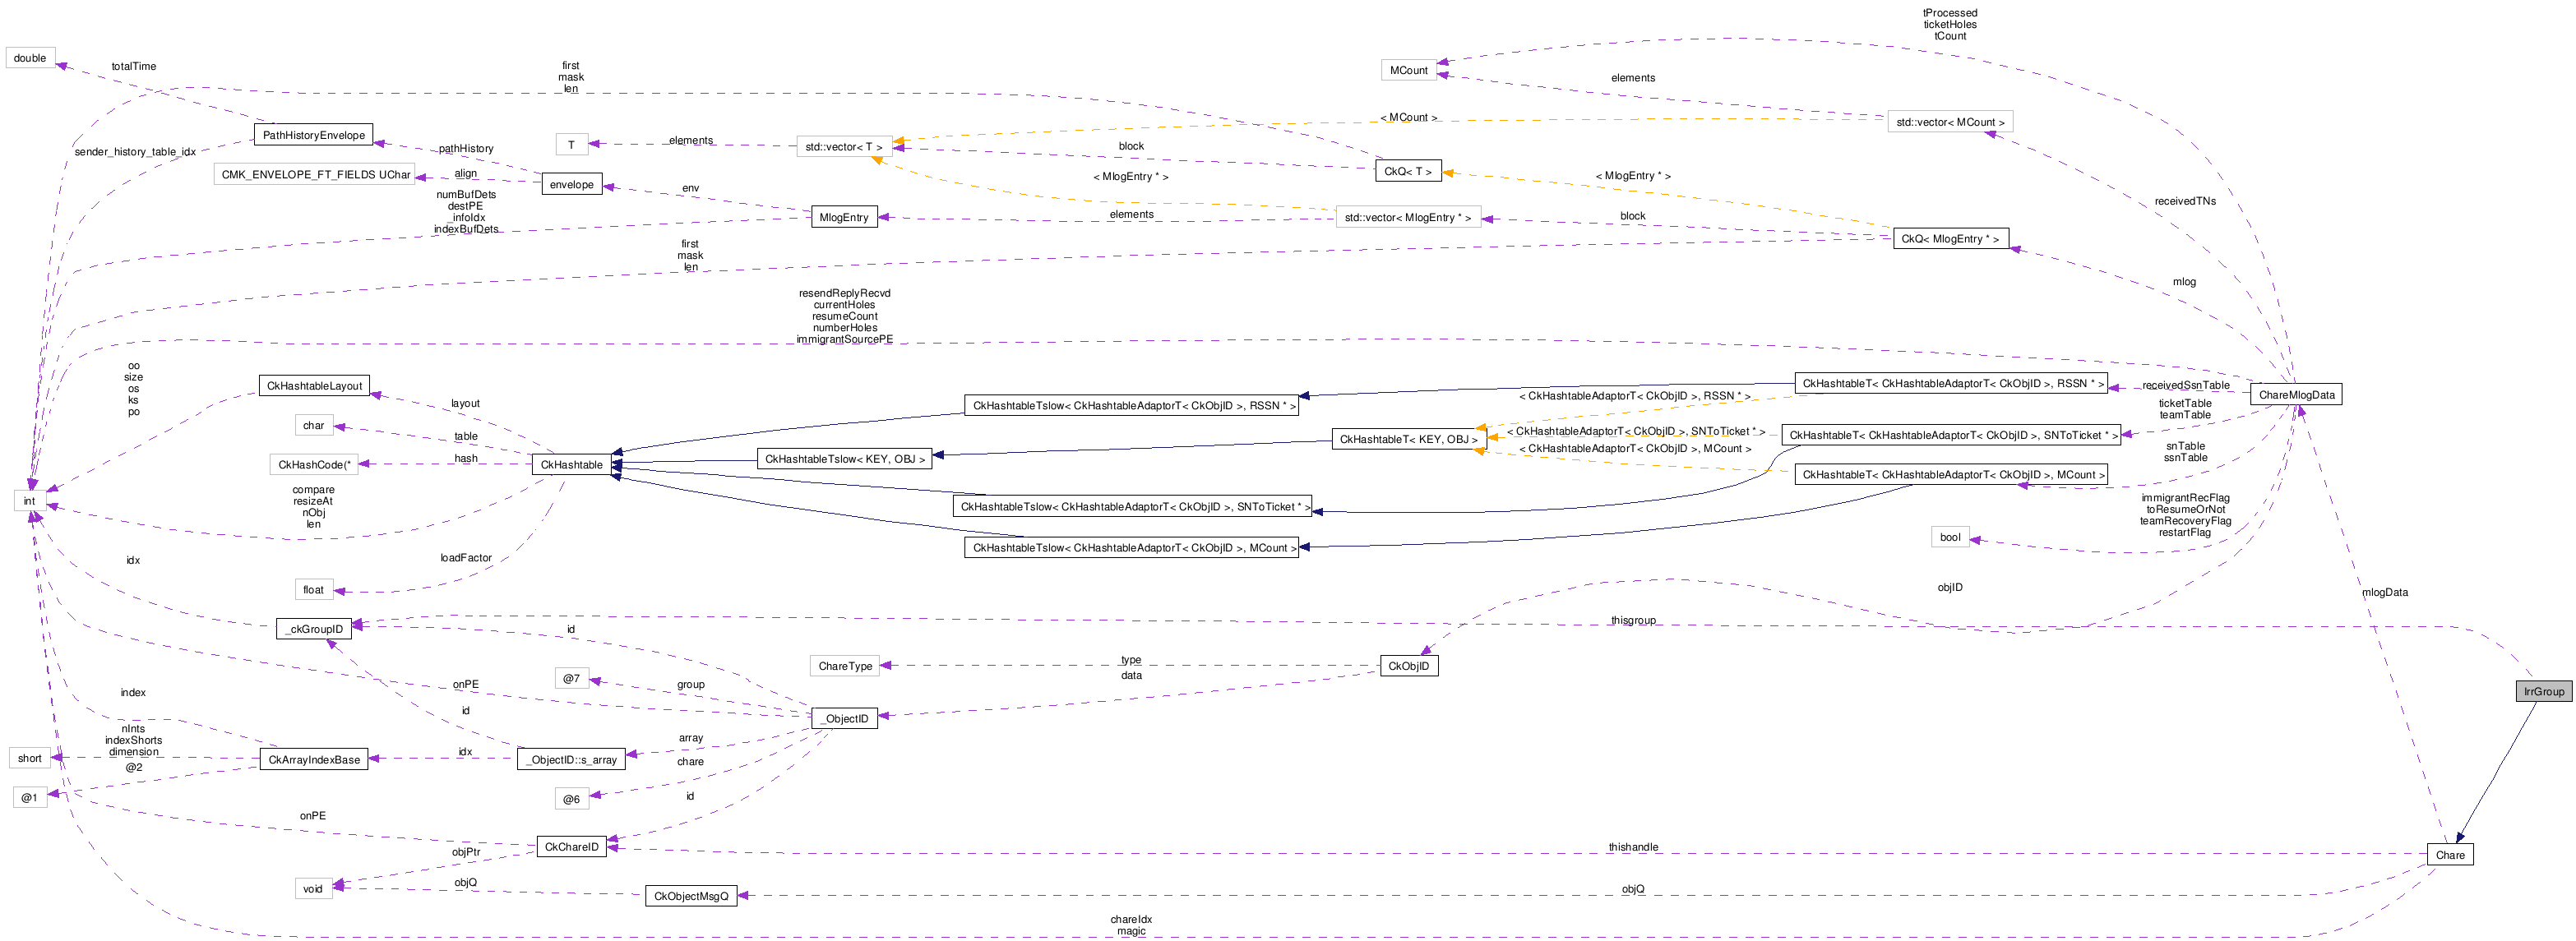Image resolution: width=2576 pixels, height=941 pixels.
Task: Select the CkArrayIndexBase node
Action: tap(313, 760)
